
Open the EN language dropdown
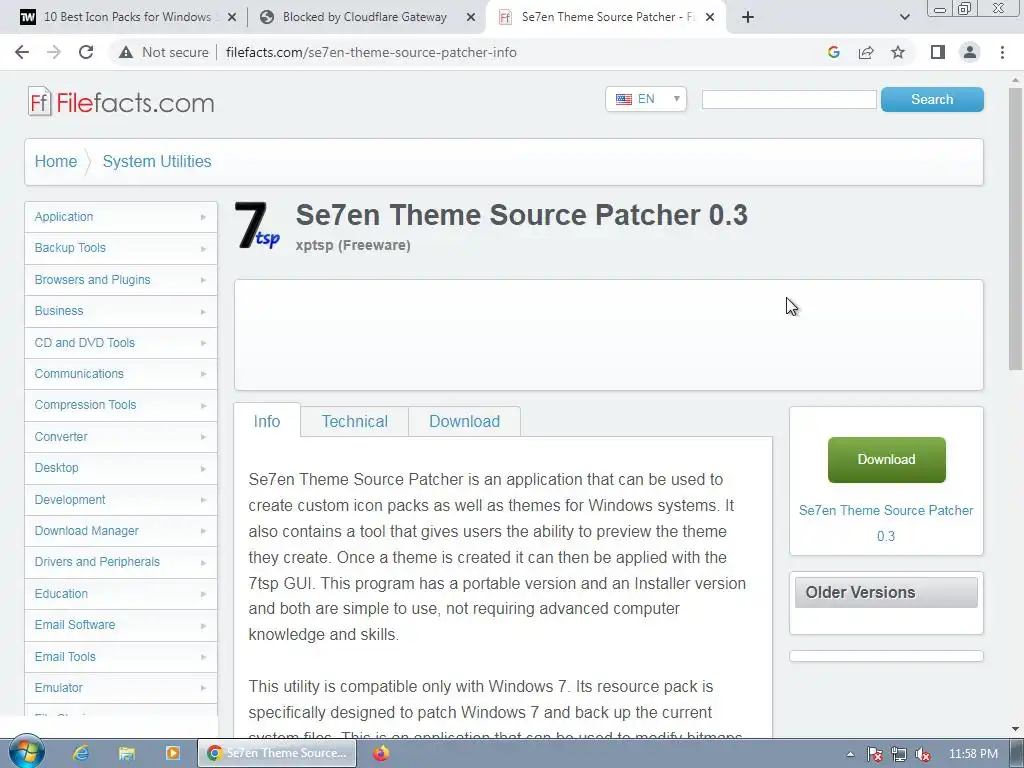pos(646,99)
